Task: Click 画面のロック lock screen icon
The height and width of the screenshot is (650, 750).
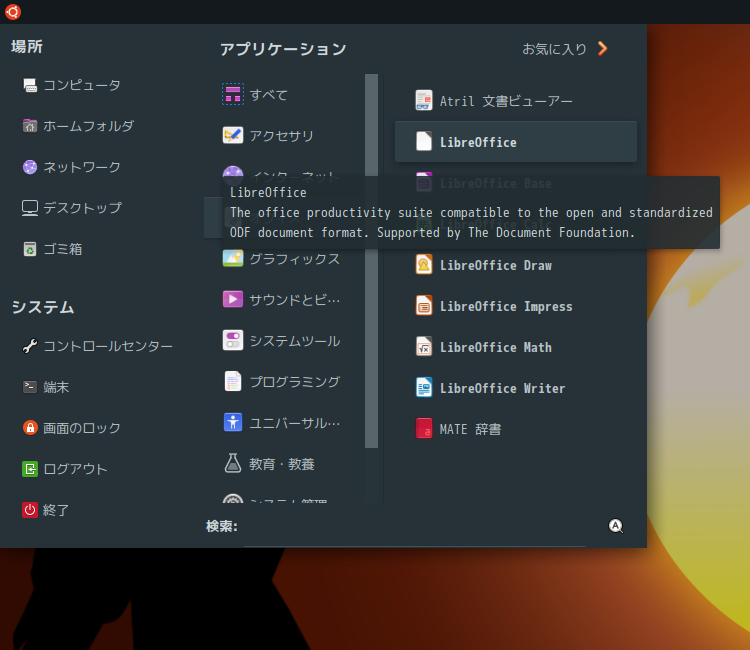Action: [30, 428]
